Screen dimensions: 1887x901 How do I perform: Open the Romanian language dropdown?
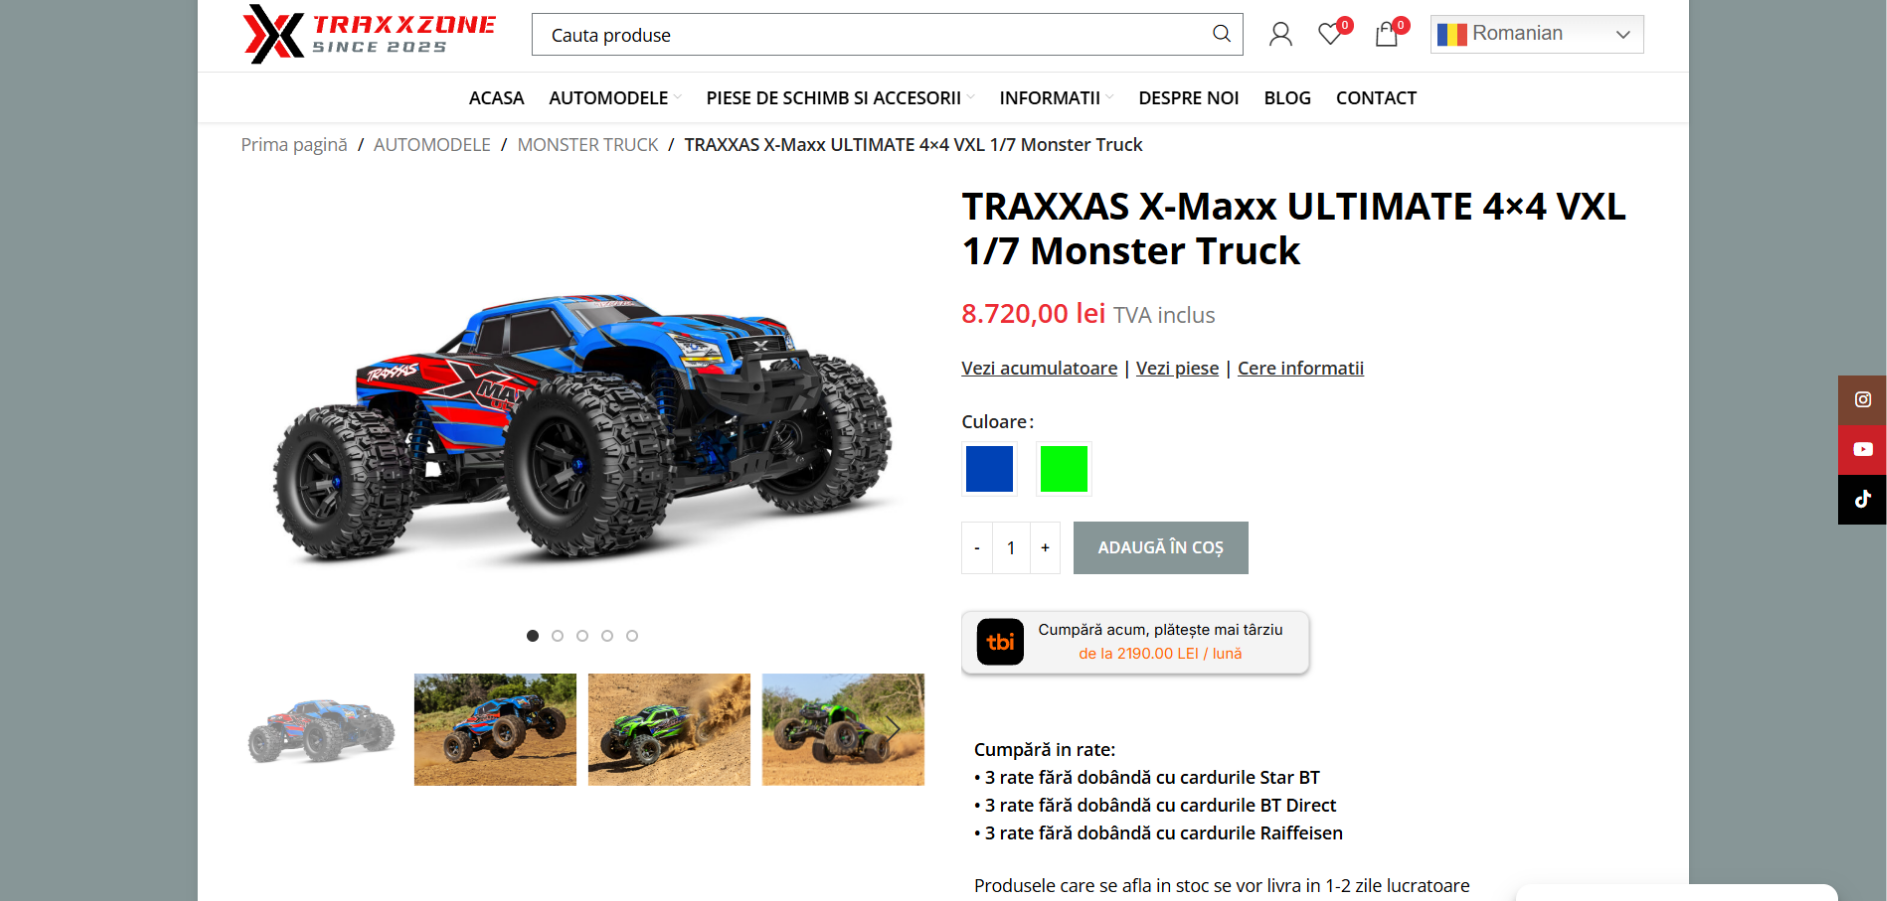(1536, 34)
